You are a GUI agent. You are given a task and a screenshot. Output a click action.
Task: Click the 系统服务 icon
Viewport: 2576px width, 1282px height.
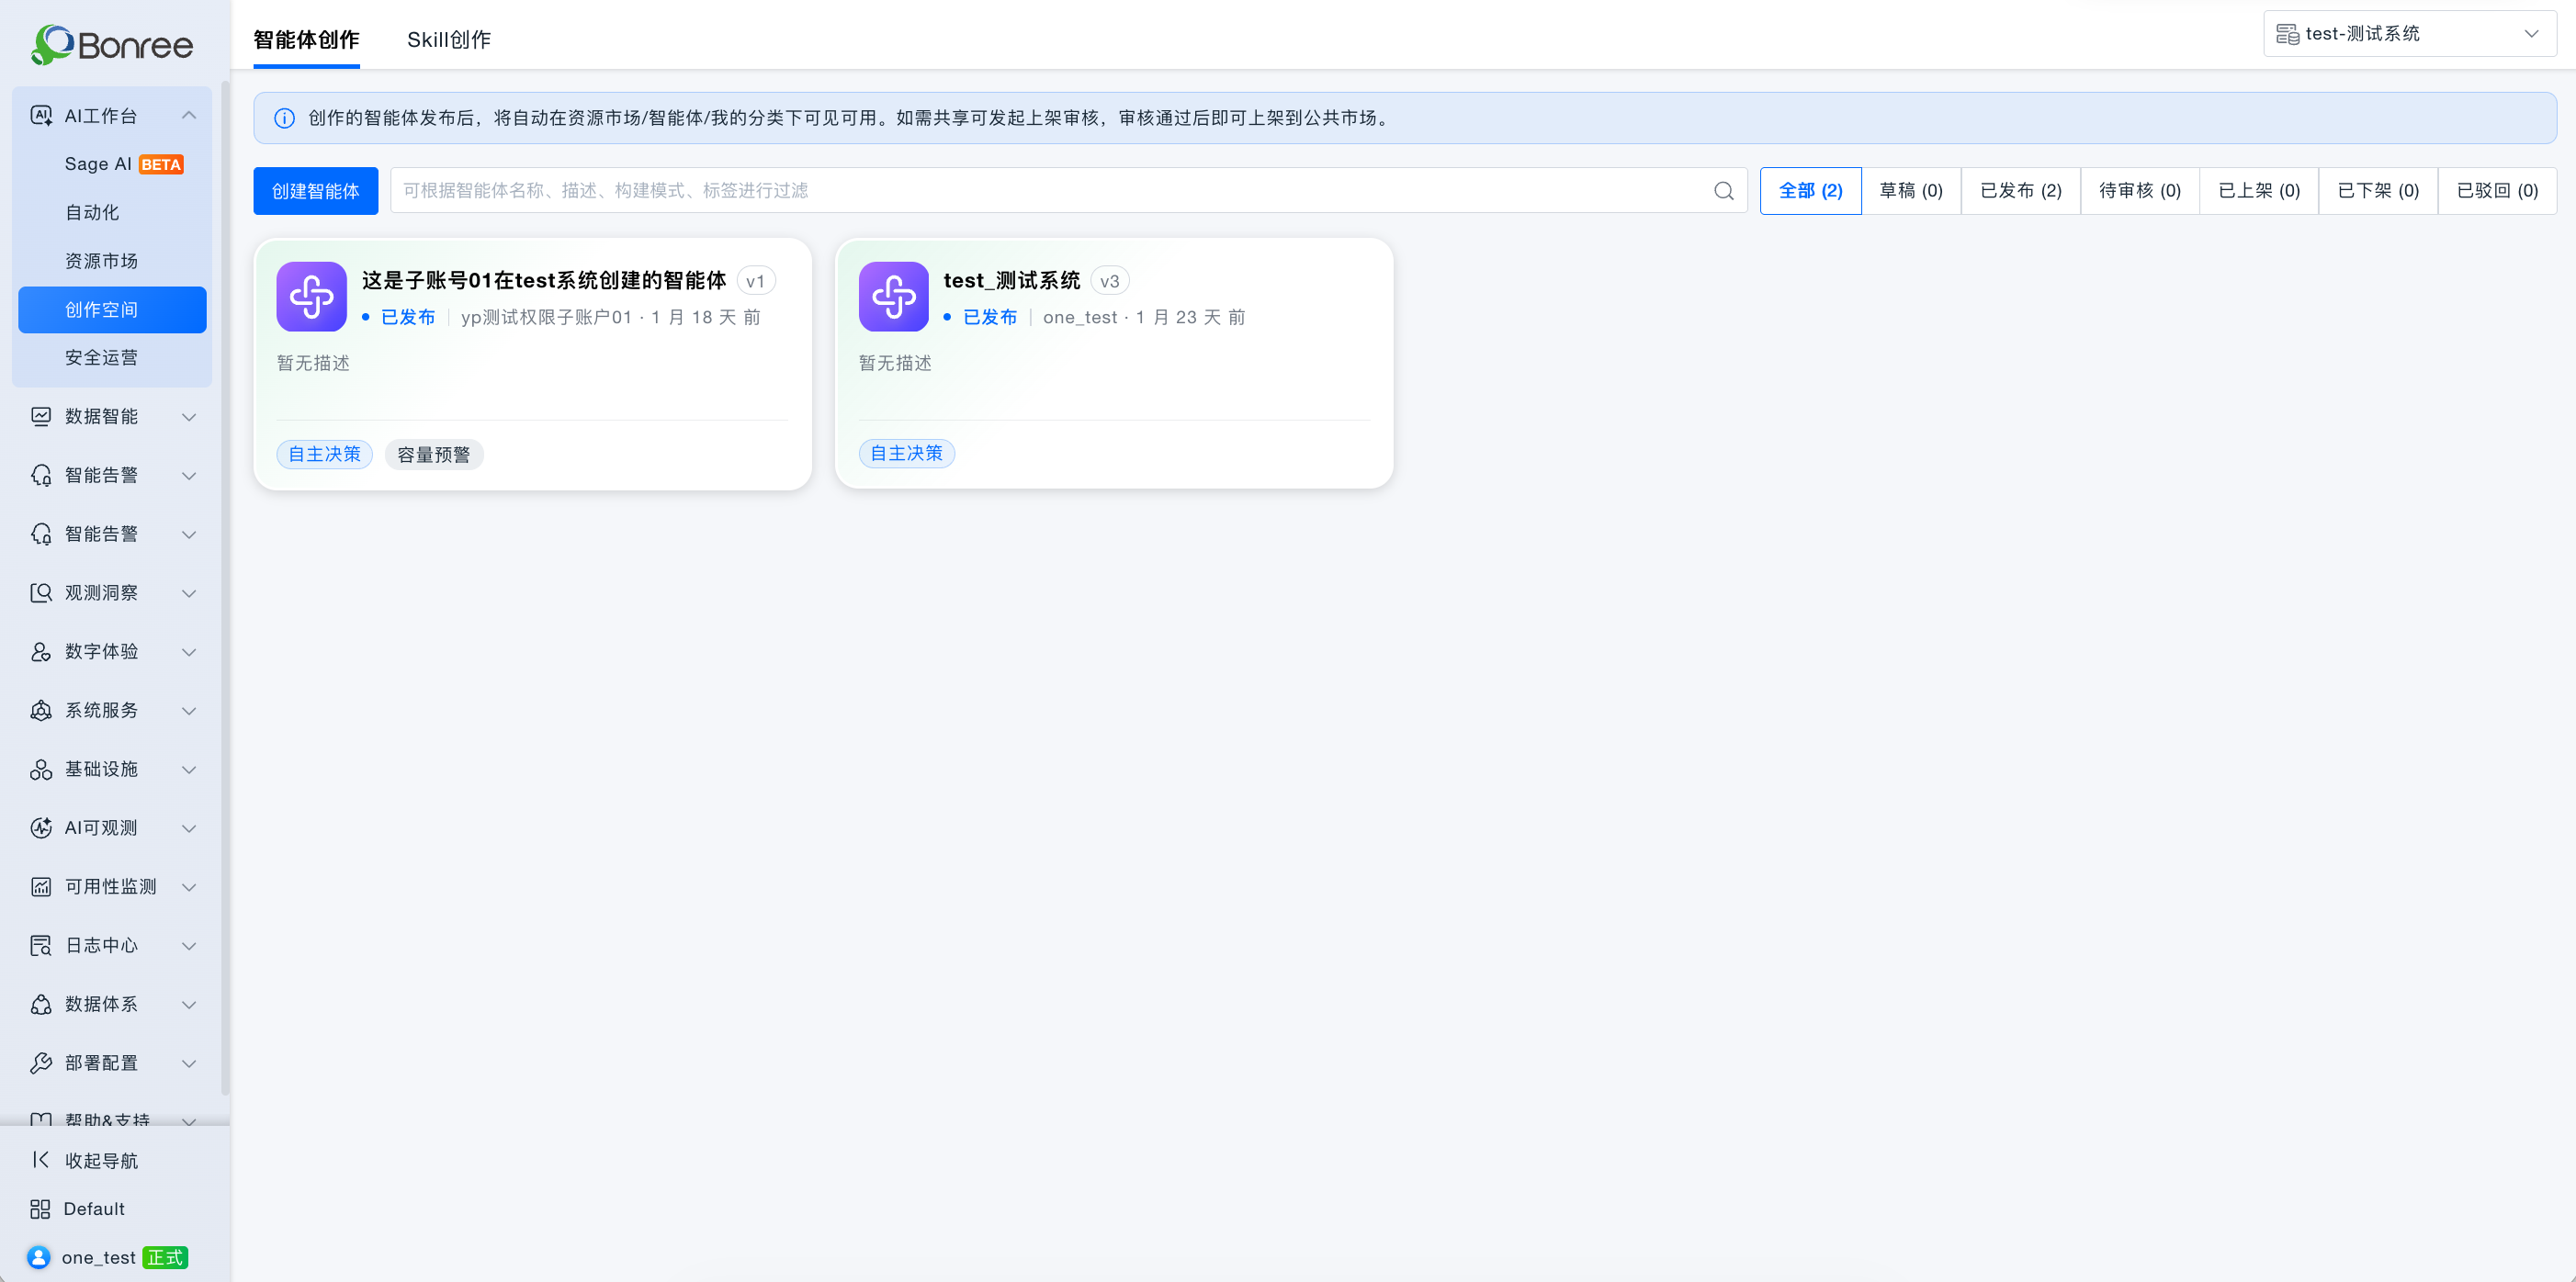coord(41,711)
